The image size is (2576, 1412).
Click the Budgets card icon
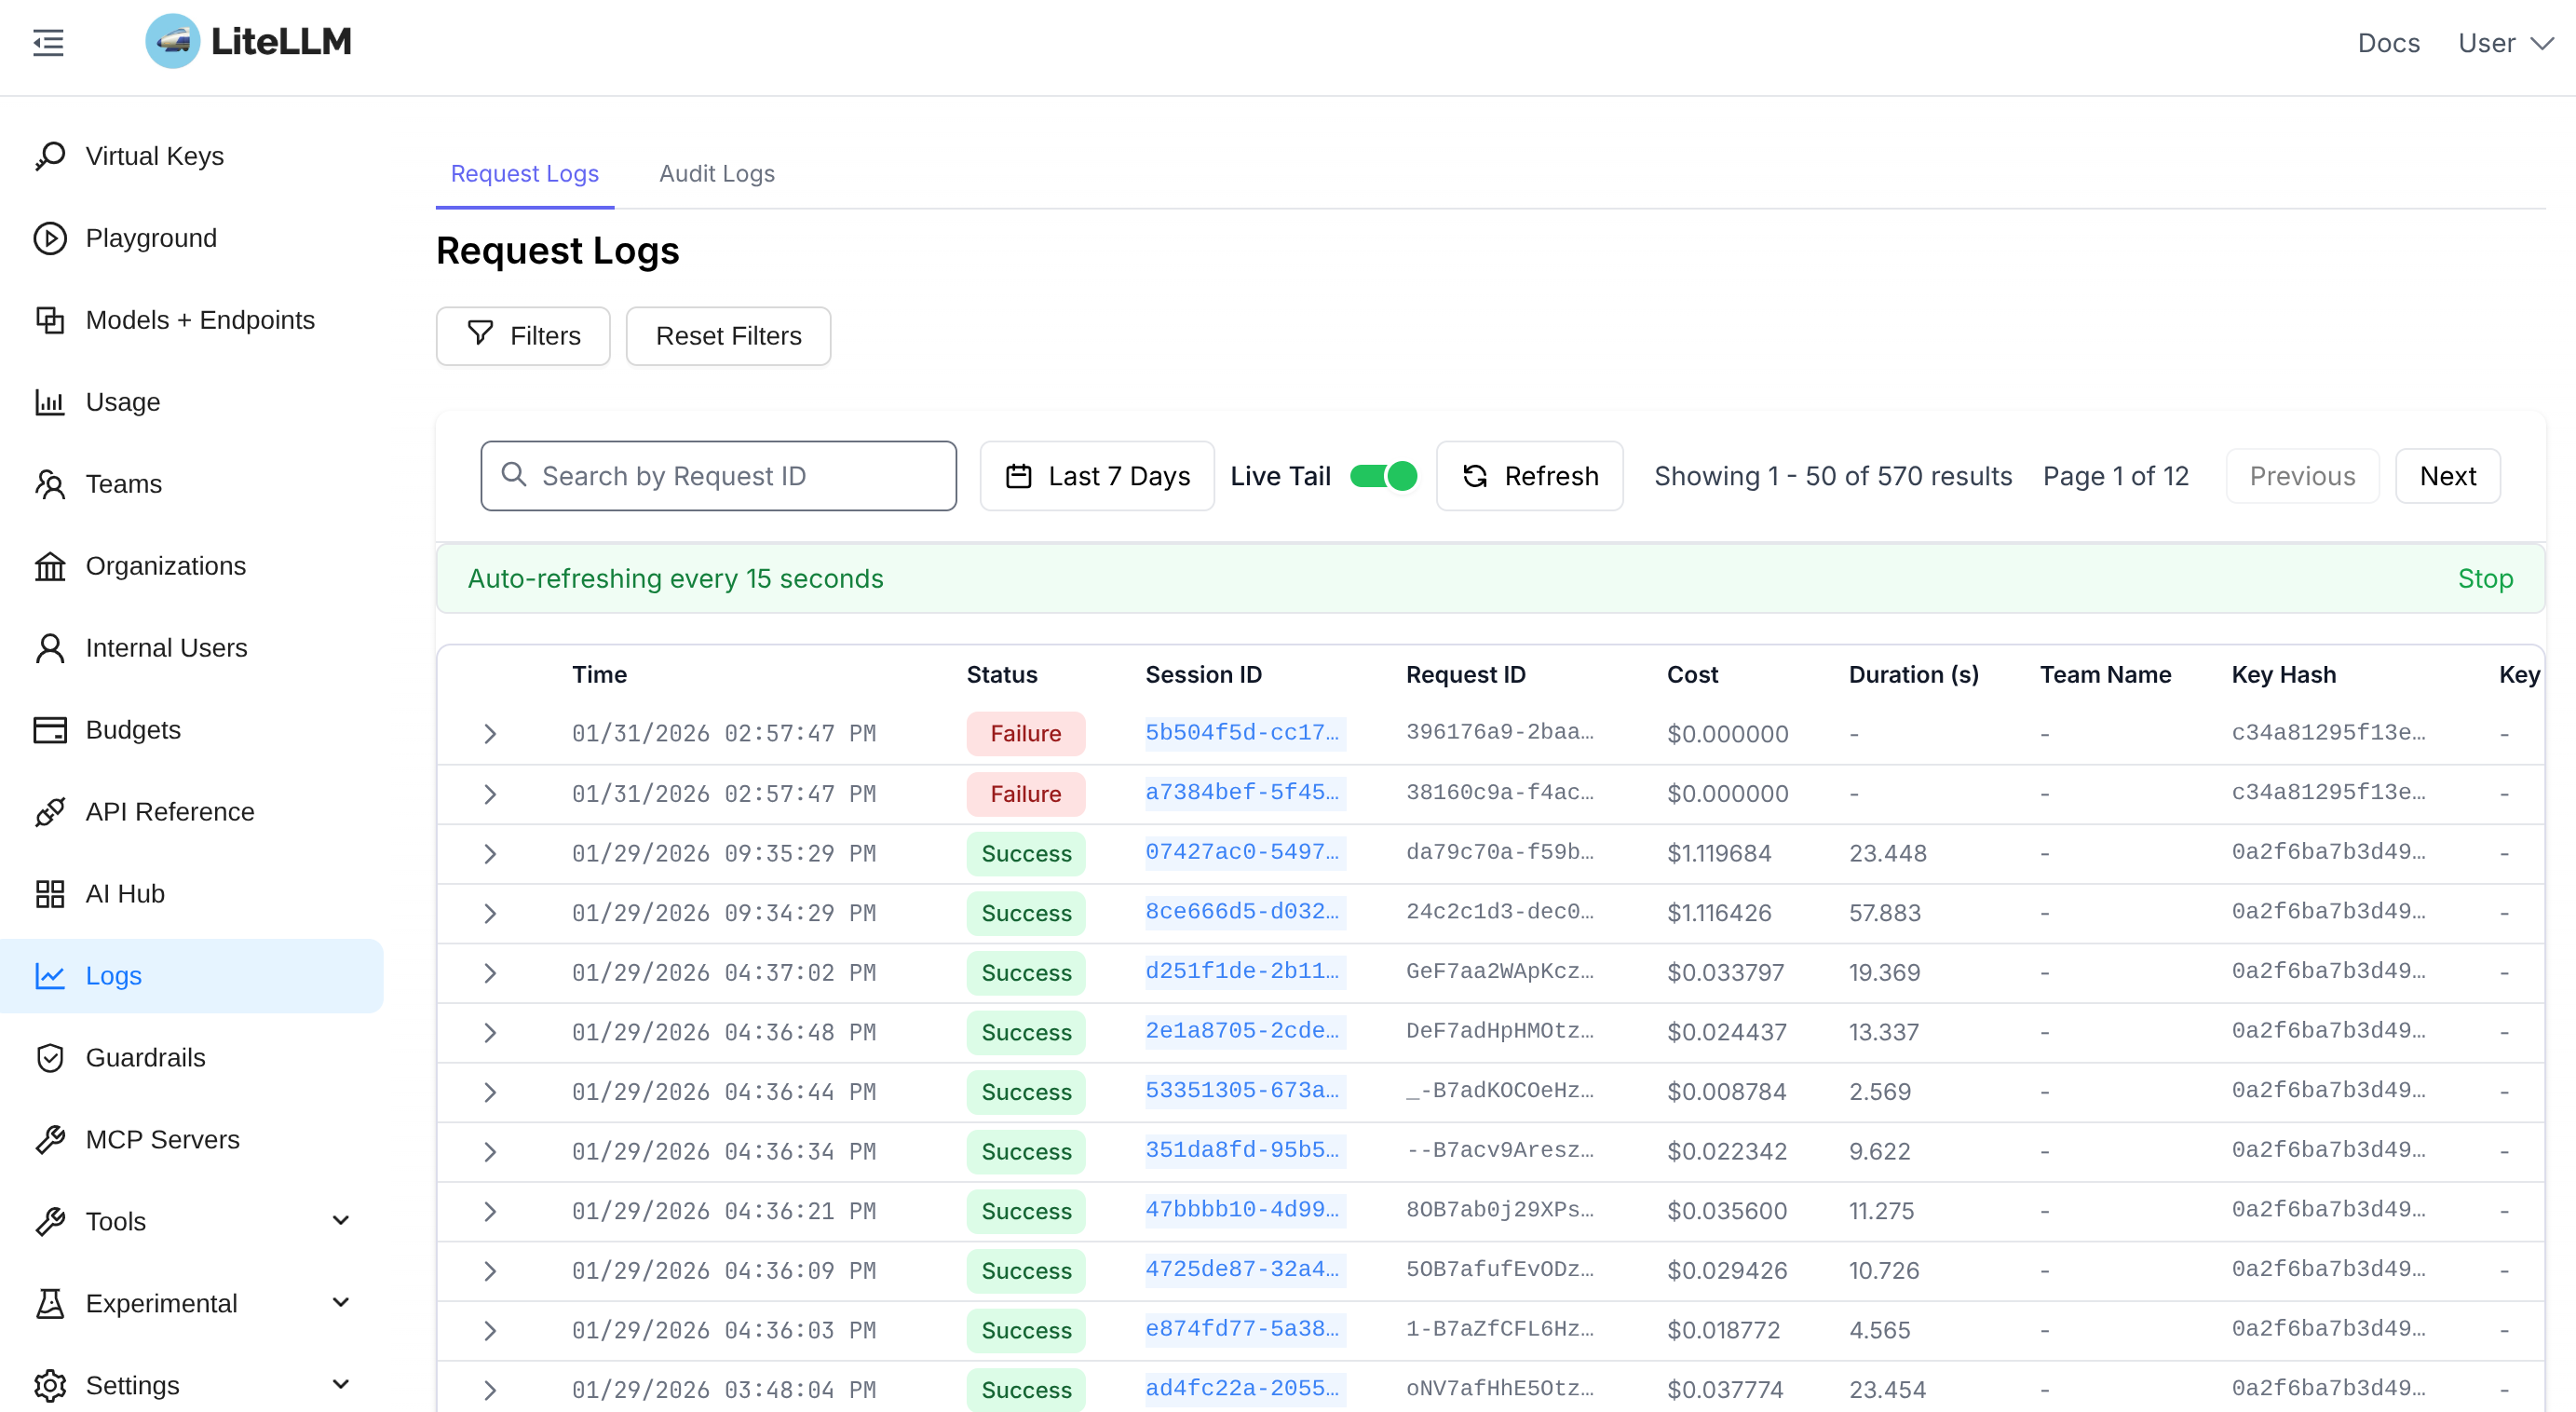point(50,730)
